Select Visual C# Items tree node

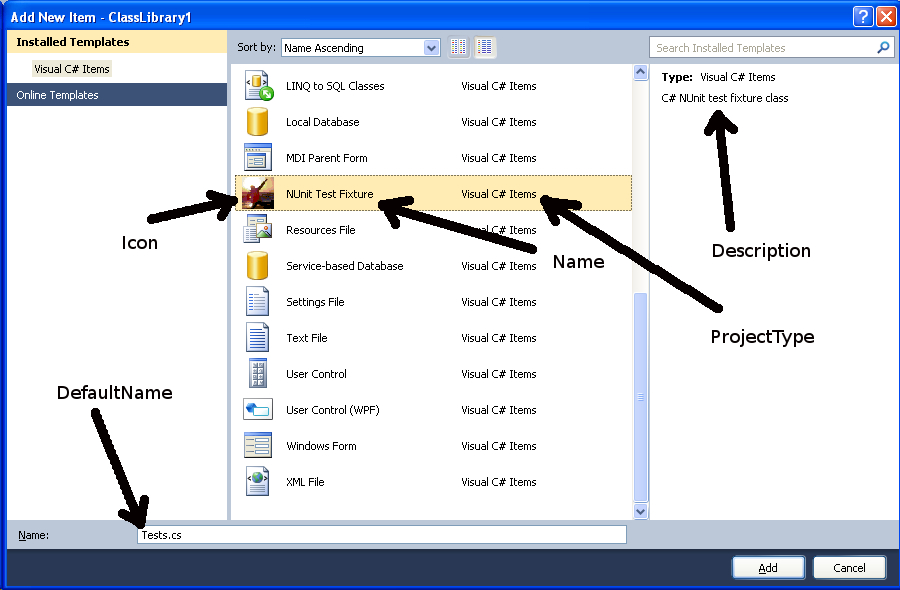click(x=72, y=69)
